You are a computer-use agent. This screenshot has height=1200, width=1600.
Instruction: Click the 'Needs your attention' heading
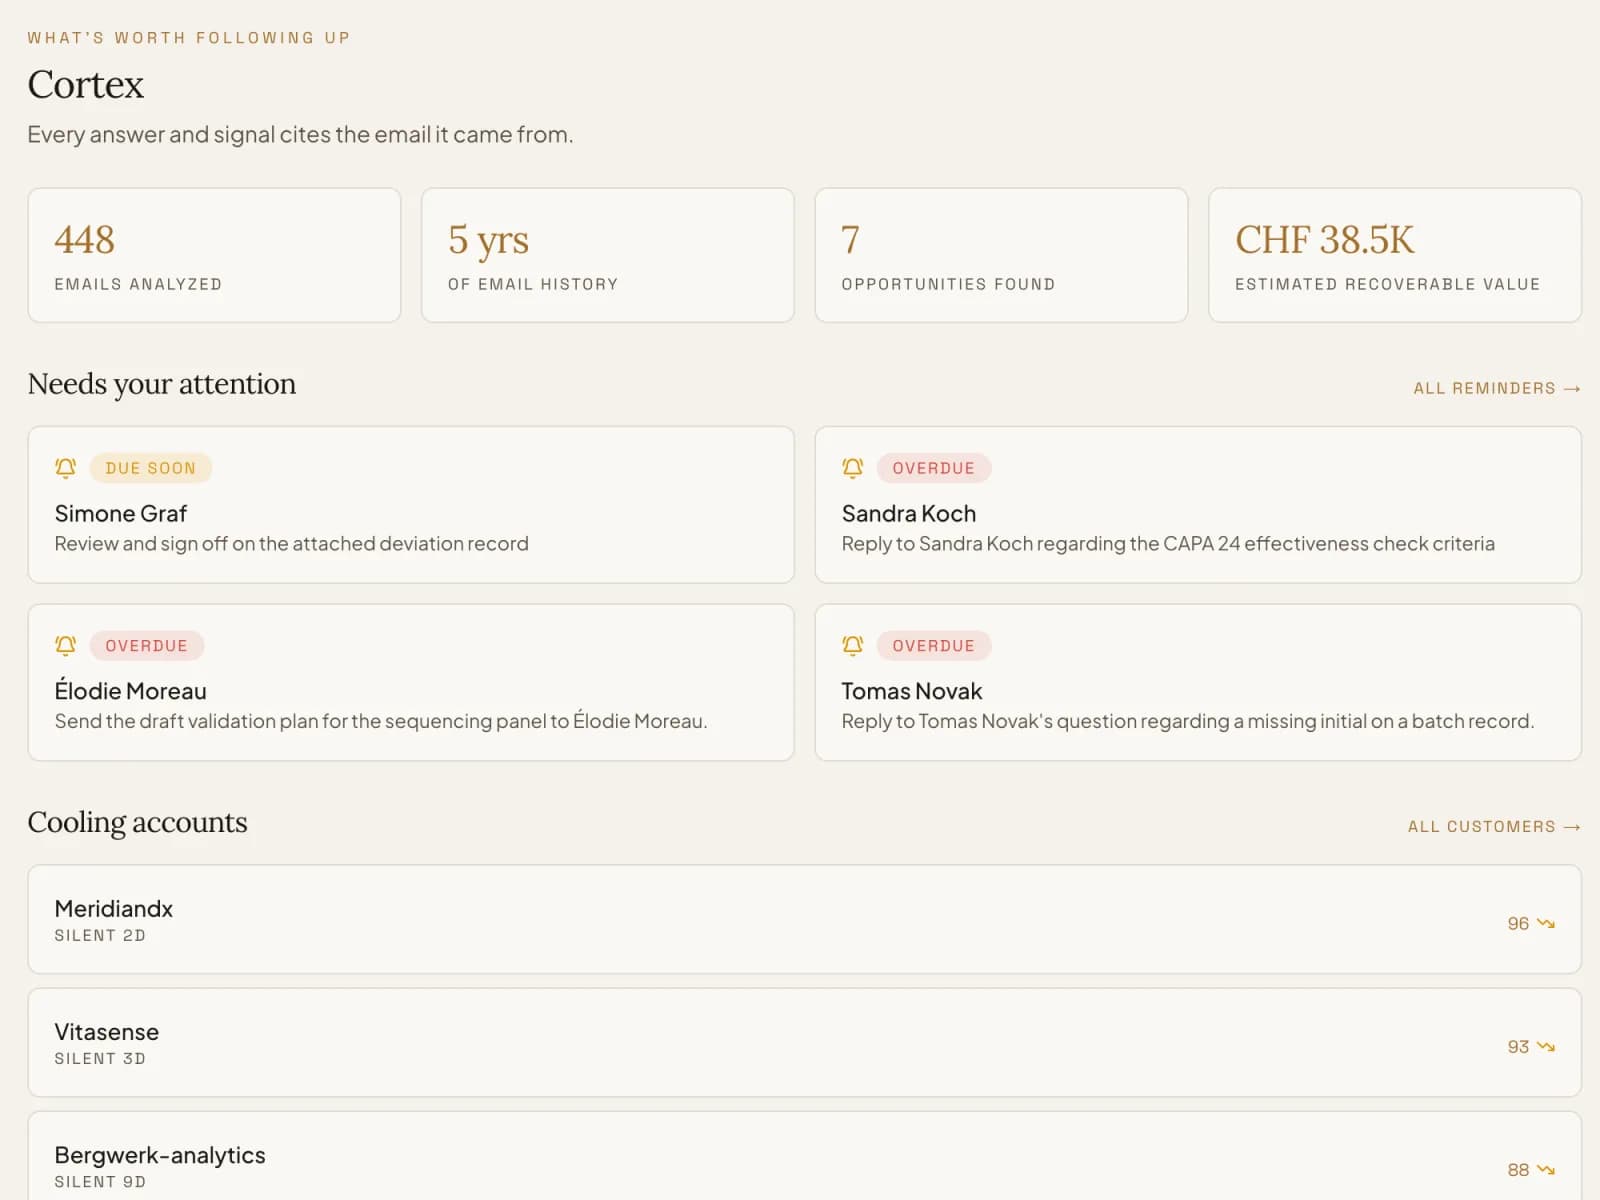pyautogui.click(x=162, y=384)
